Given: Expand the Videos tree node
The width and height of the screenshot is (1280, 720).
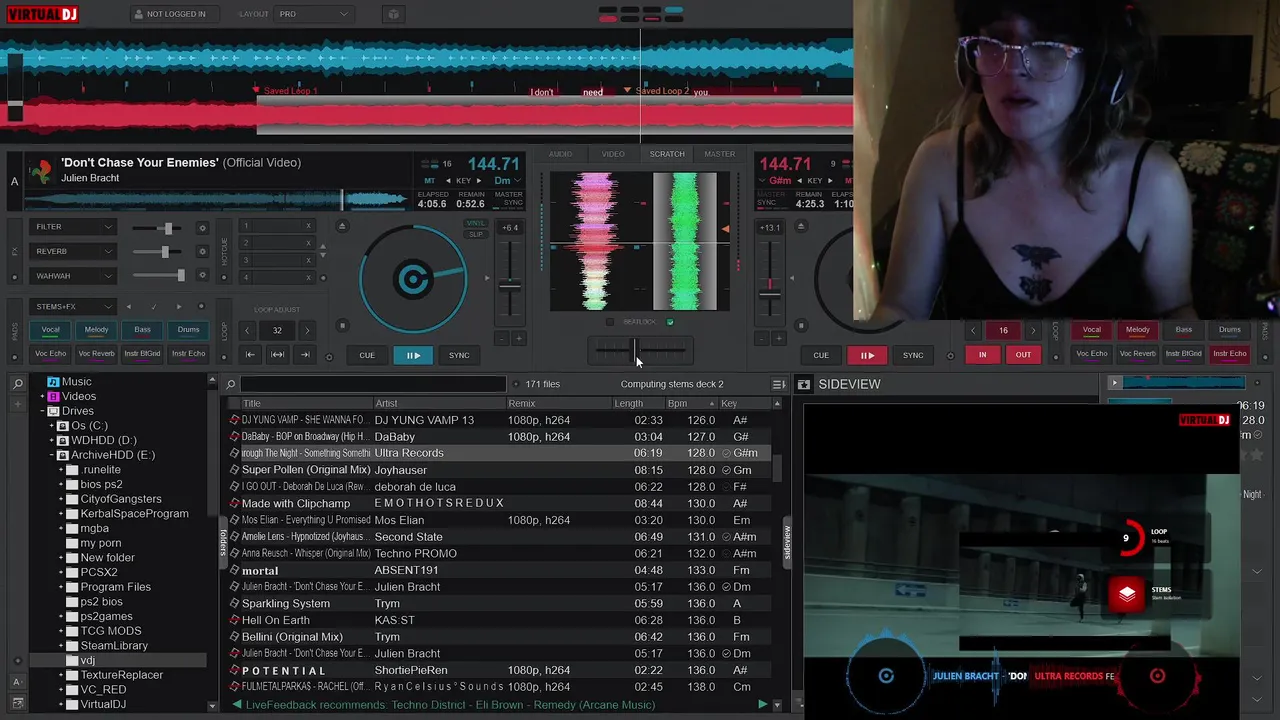Looking at the screenshot, I should point(40,396).
